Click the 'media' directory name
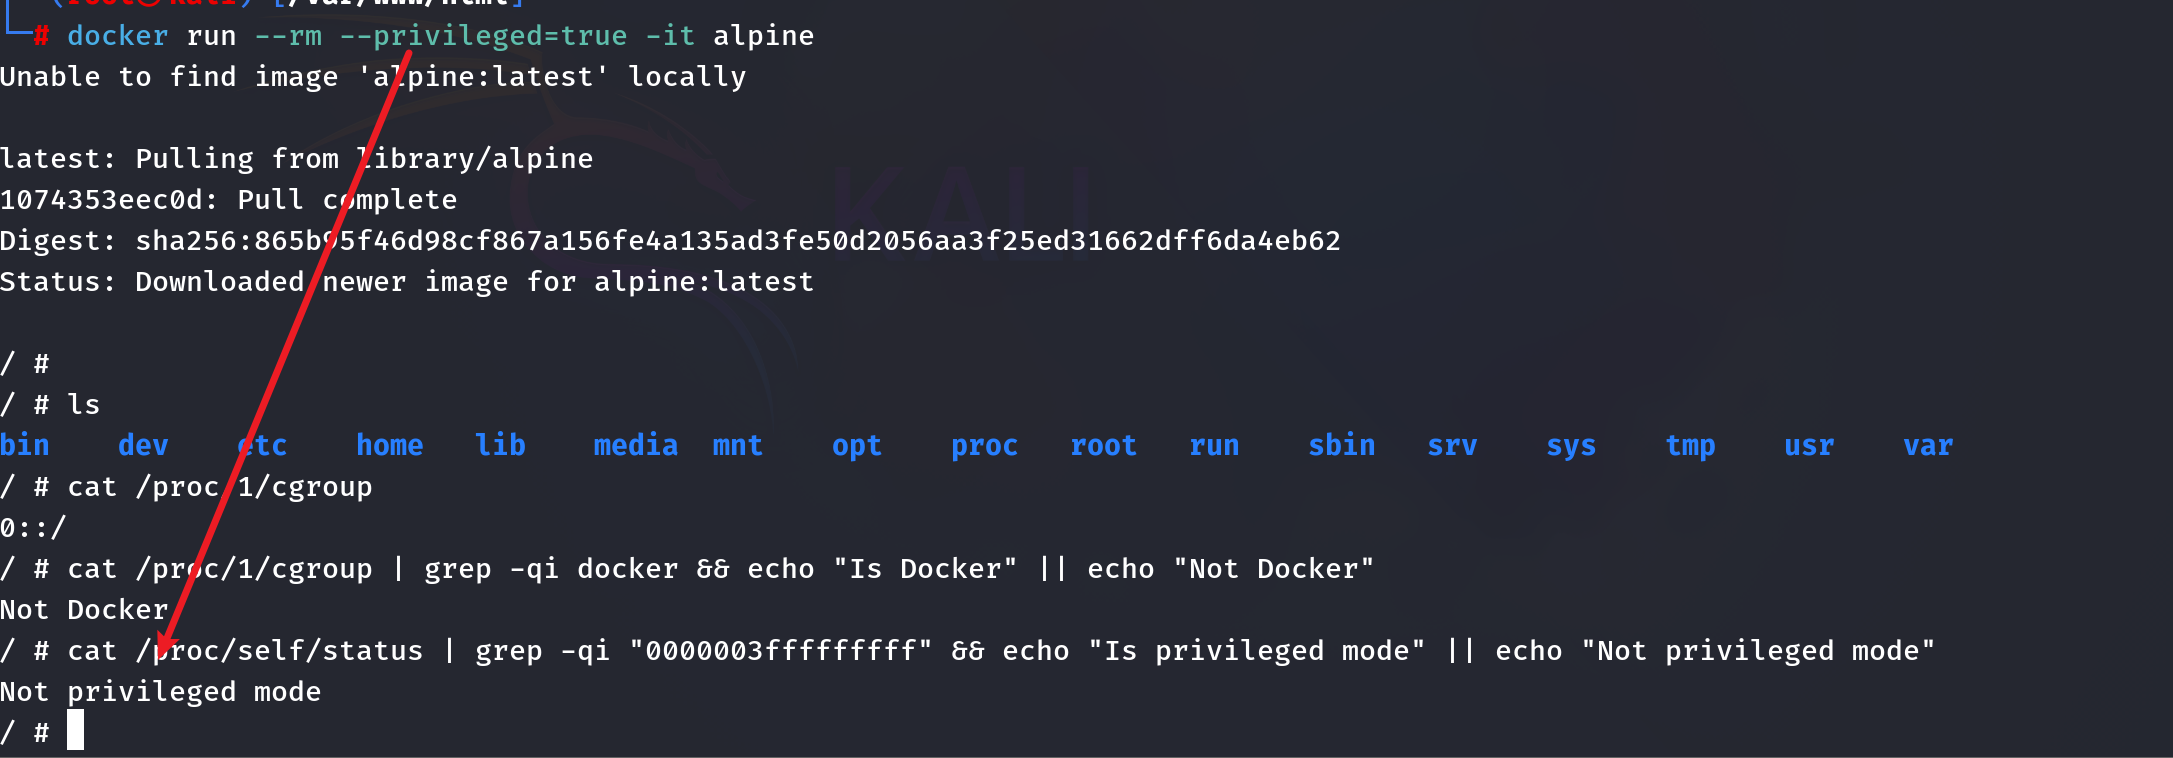 point(635,446)
